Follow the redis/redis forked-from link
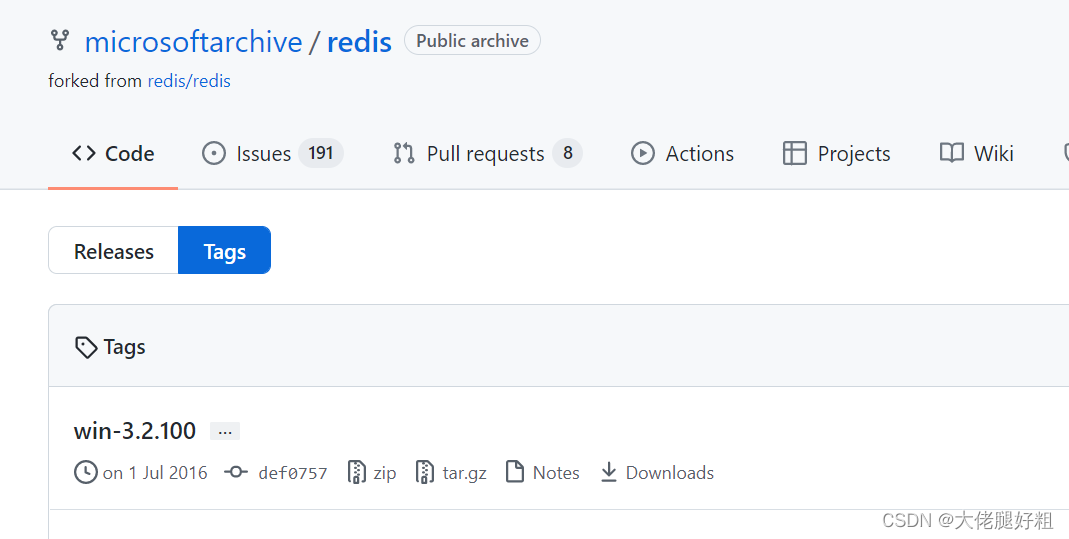 tap(189, 81)
